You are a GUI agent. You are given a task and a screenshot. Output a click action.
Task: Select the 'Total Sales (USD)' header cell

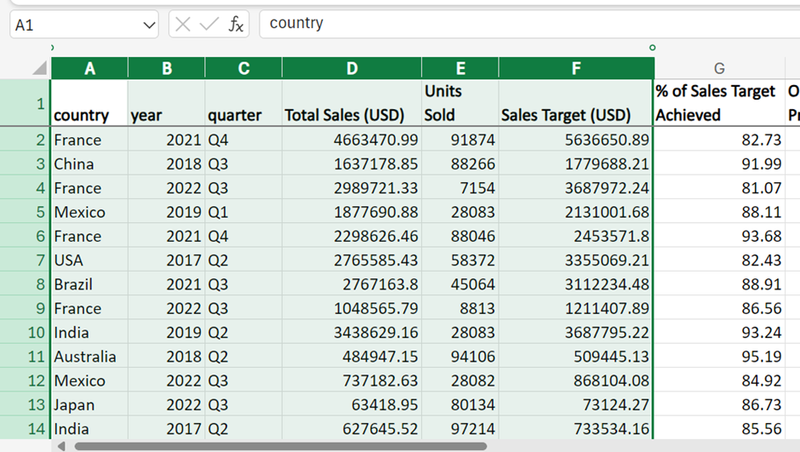(351, 104)
